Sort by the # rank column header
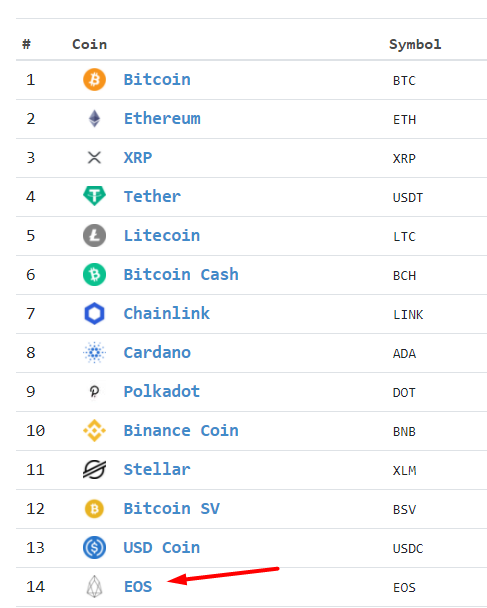Screen dimensions: 487x608 [26, 44]
